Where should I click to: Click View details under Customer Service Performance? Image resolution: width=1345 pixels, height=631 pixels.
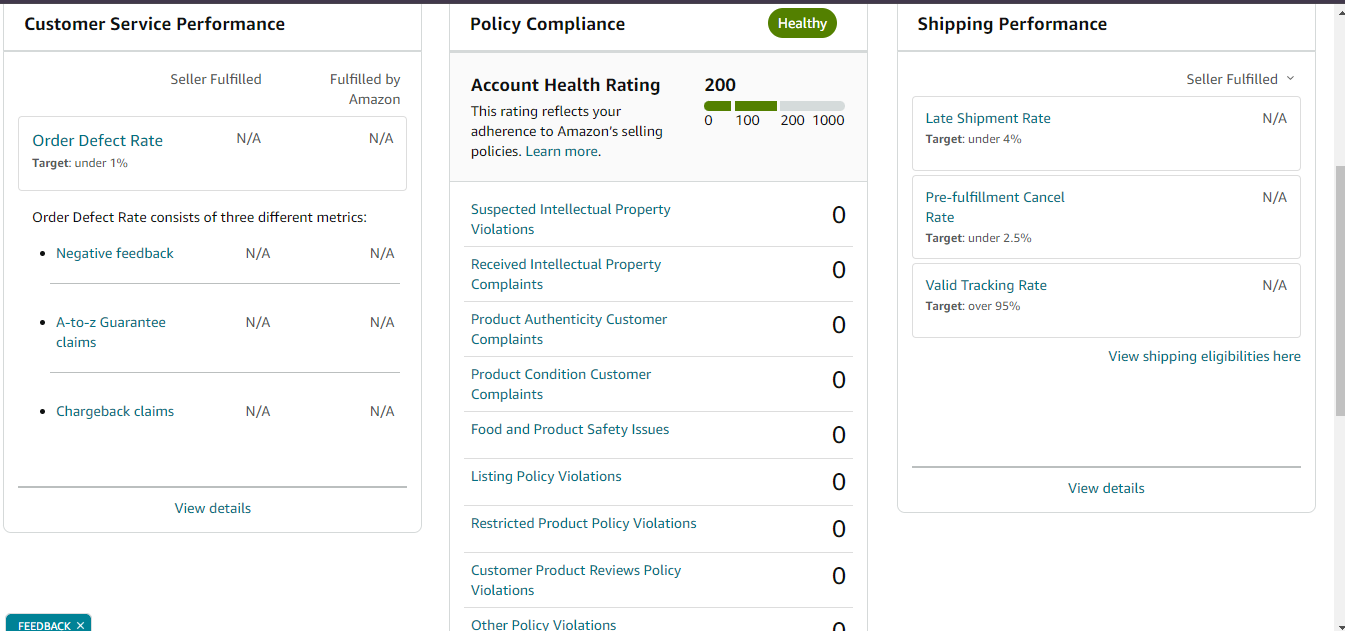(213, 508)
